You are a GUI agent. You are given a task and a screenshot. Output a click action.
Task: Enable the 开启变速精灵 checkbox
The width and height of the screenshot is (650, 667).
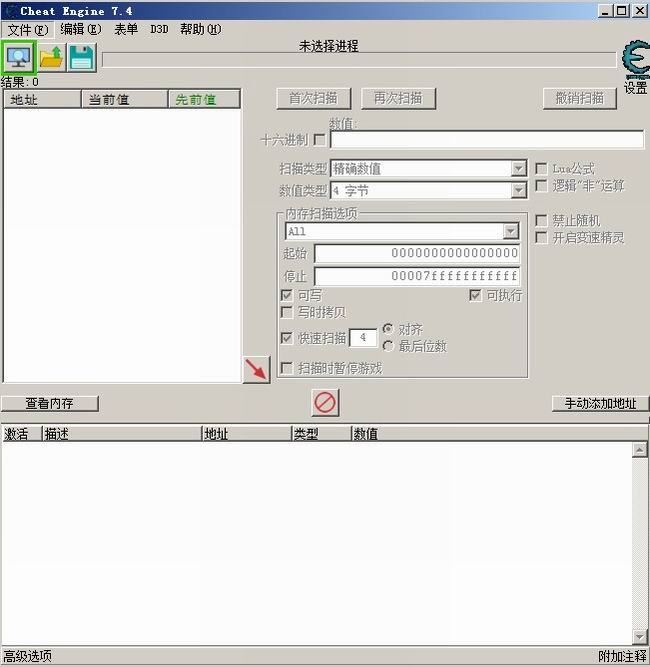(541, 237)
